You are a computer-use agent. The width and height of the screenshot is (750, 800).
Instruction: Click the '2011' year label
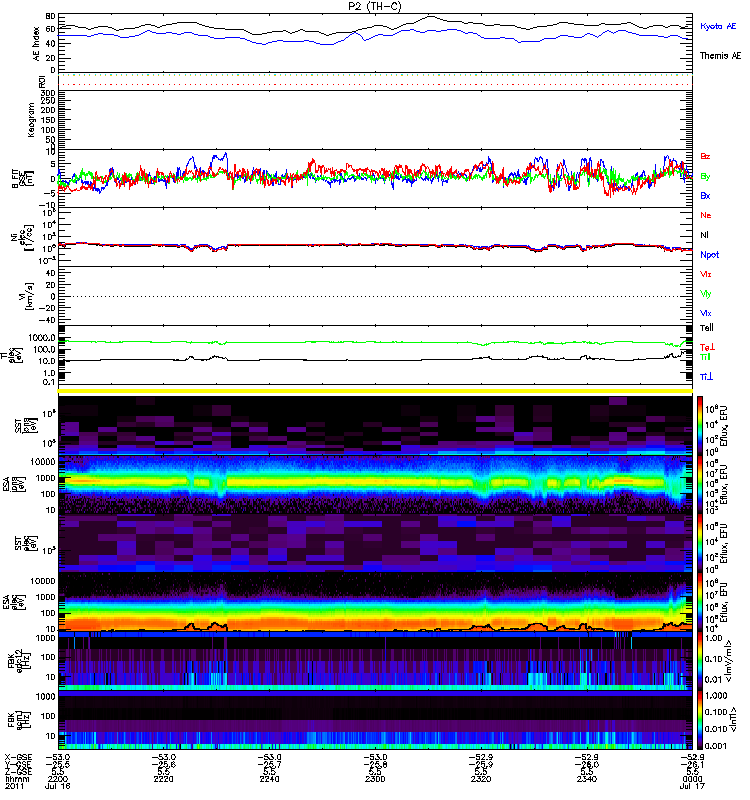[x=15, y=786]
